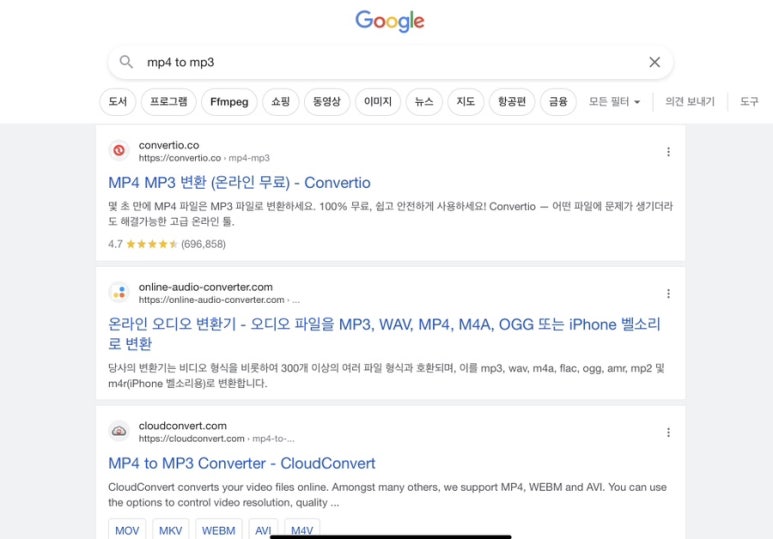Open more options for convertio.co result
The width and height of the screenshot is (773, 539).
click(x=668, y=152)
